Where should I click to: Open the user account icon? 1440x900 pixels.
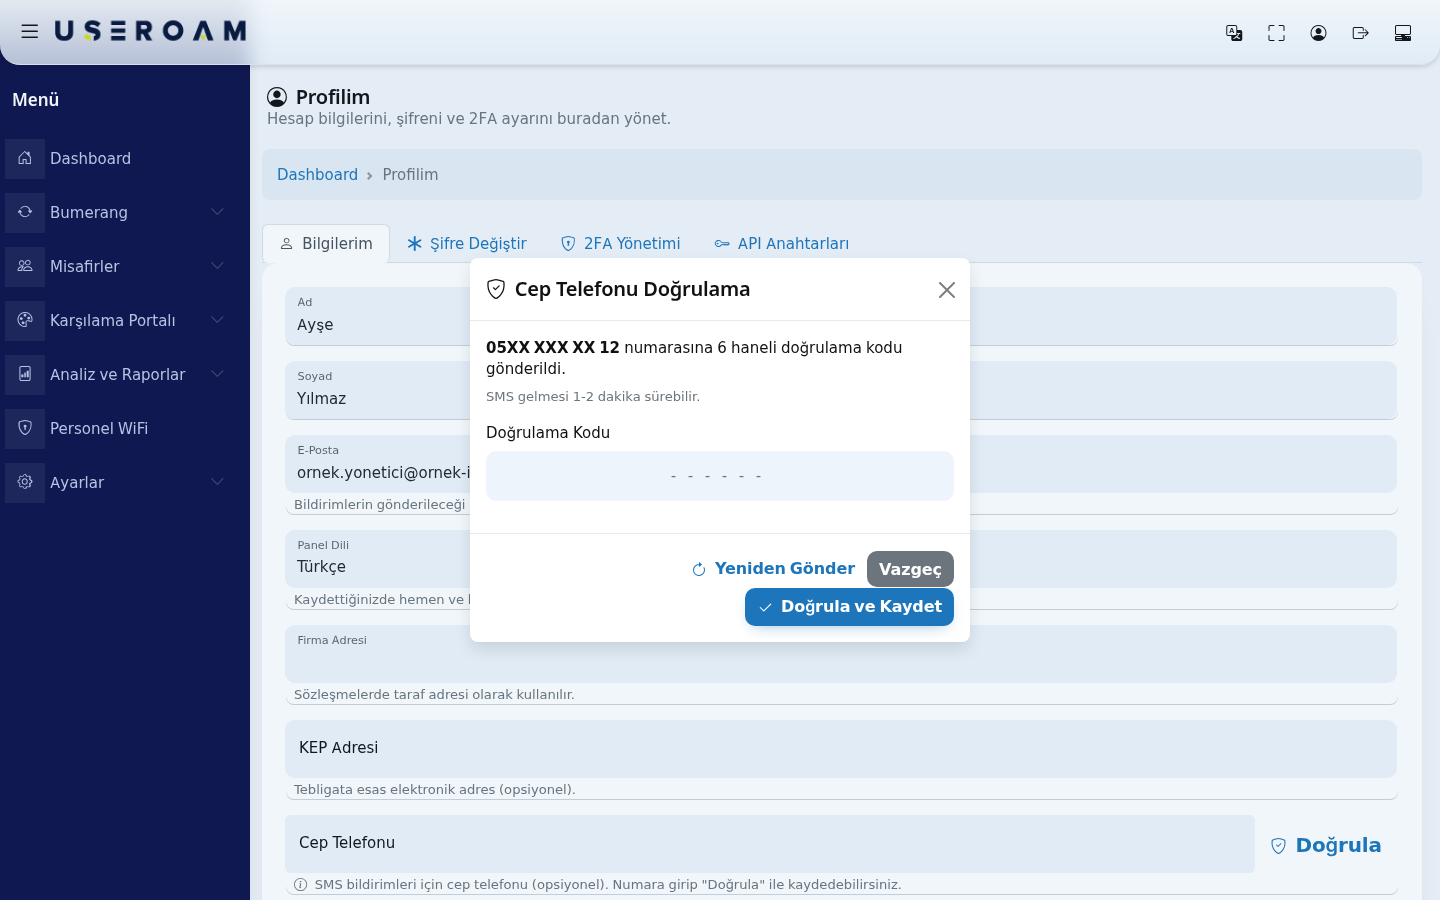pos(1318,33)
